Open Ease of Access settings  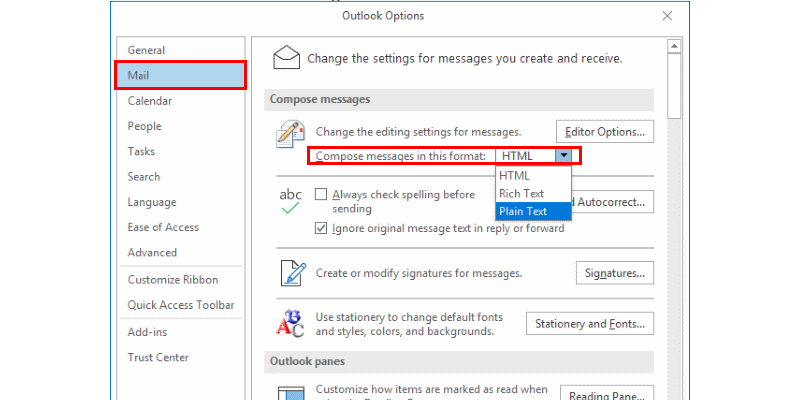tap(180, 227)
